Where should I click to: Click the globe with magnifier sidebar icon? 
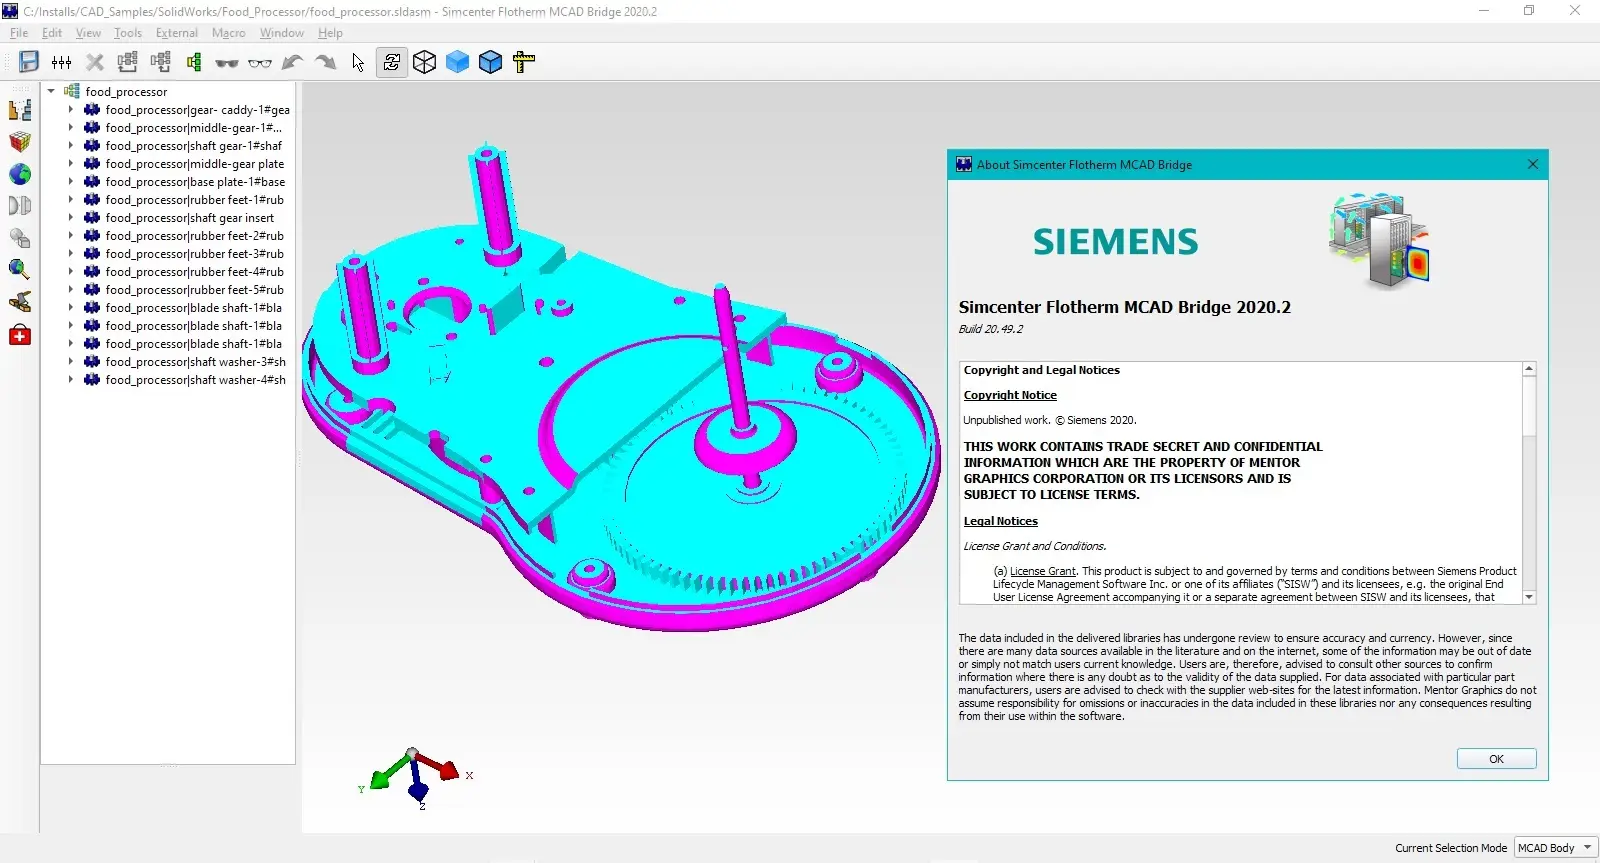20,270
